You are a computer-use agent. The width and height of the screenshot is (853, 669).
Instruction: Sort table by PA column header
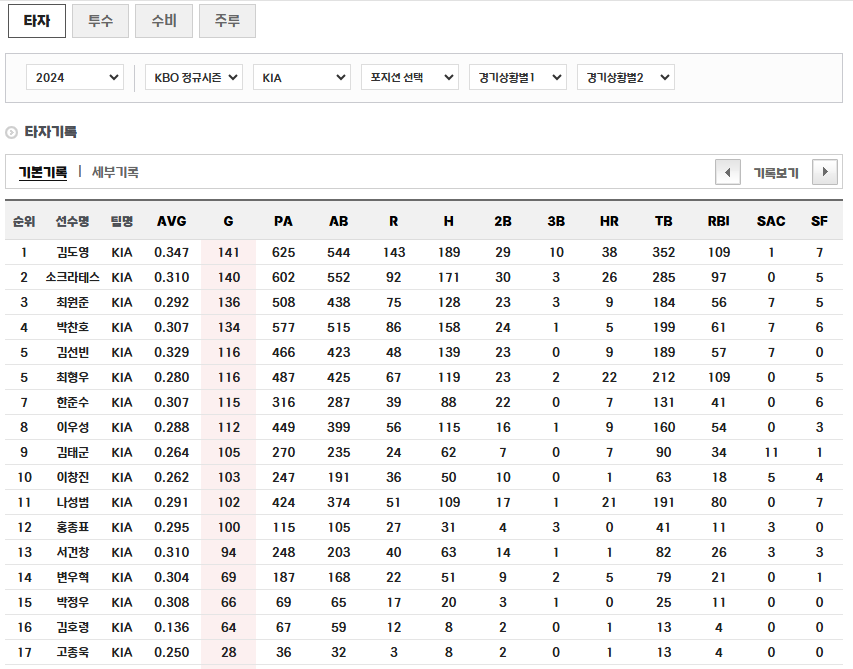(283, 221)
